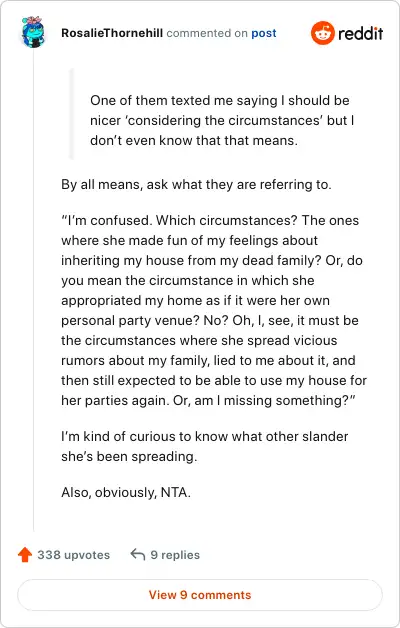The image size is (400, 628).
Task: Click the paragraph starting 'I'm confused'
Action: [x=214, y=310]
